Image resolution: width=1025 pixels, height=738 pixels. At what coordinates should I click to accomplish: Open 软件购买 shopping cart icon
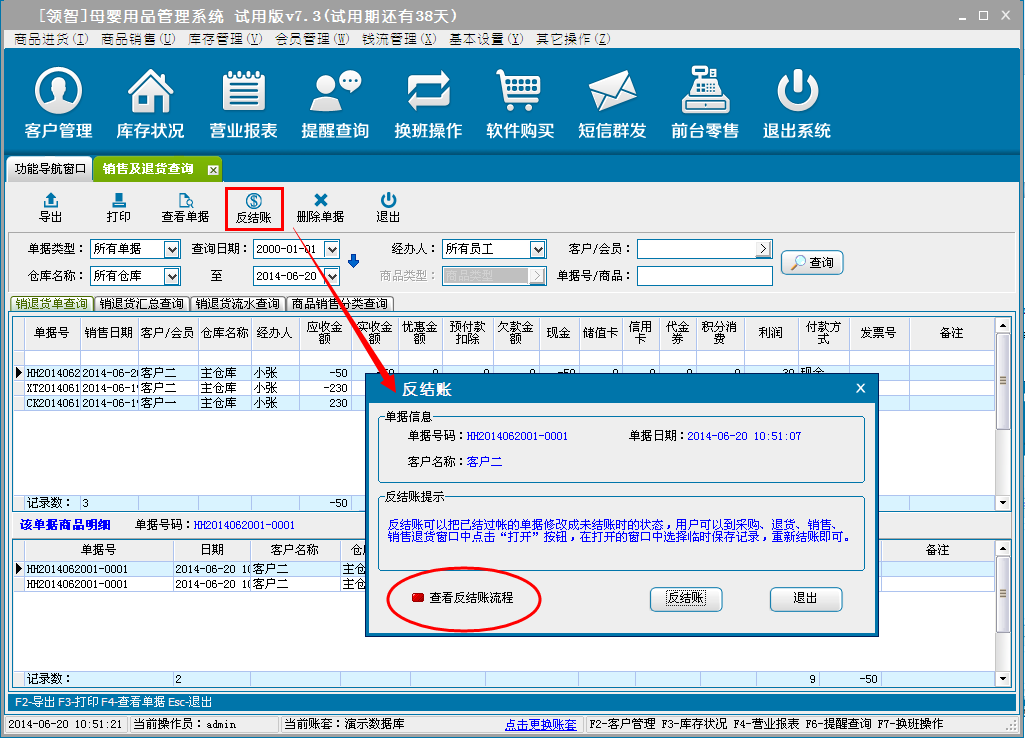[520, 103]
